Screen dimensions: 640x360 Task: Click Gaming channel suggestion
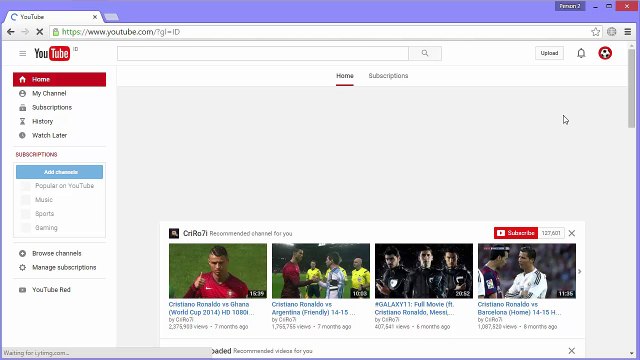[46, 228]
